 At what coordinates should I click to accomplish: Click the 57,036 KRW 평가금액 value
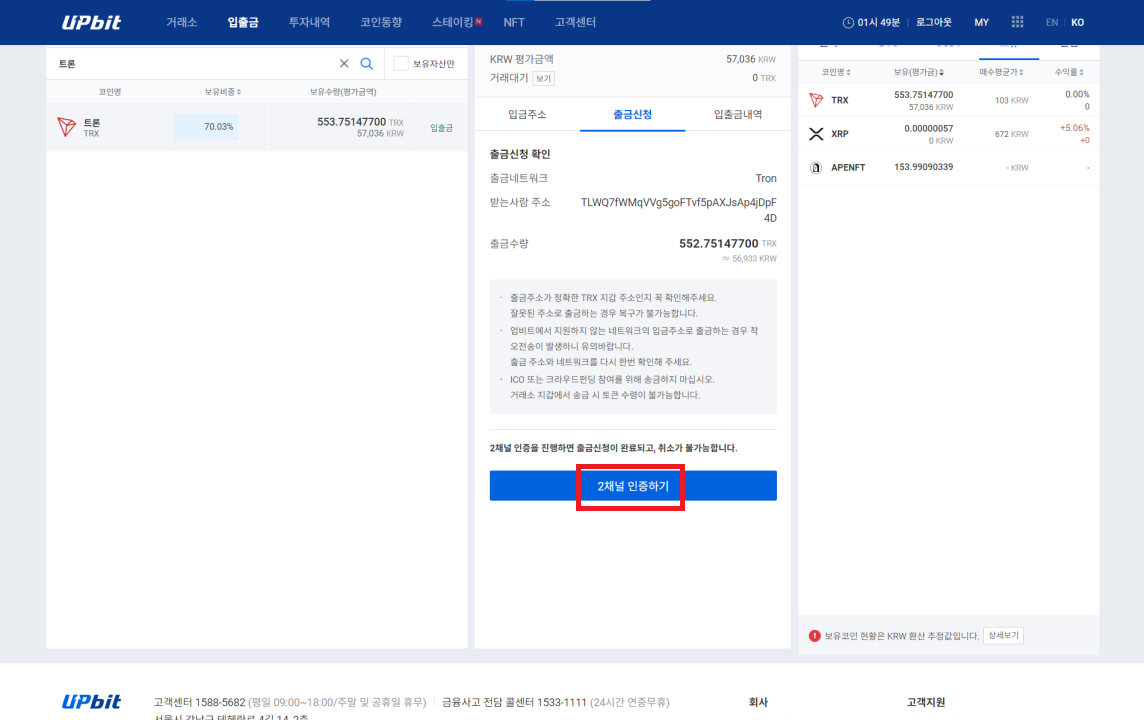751,59
